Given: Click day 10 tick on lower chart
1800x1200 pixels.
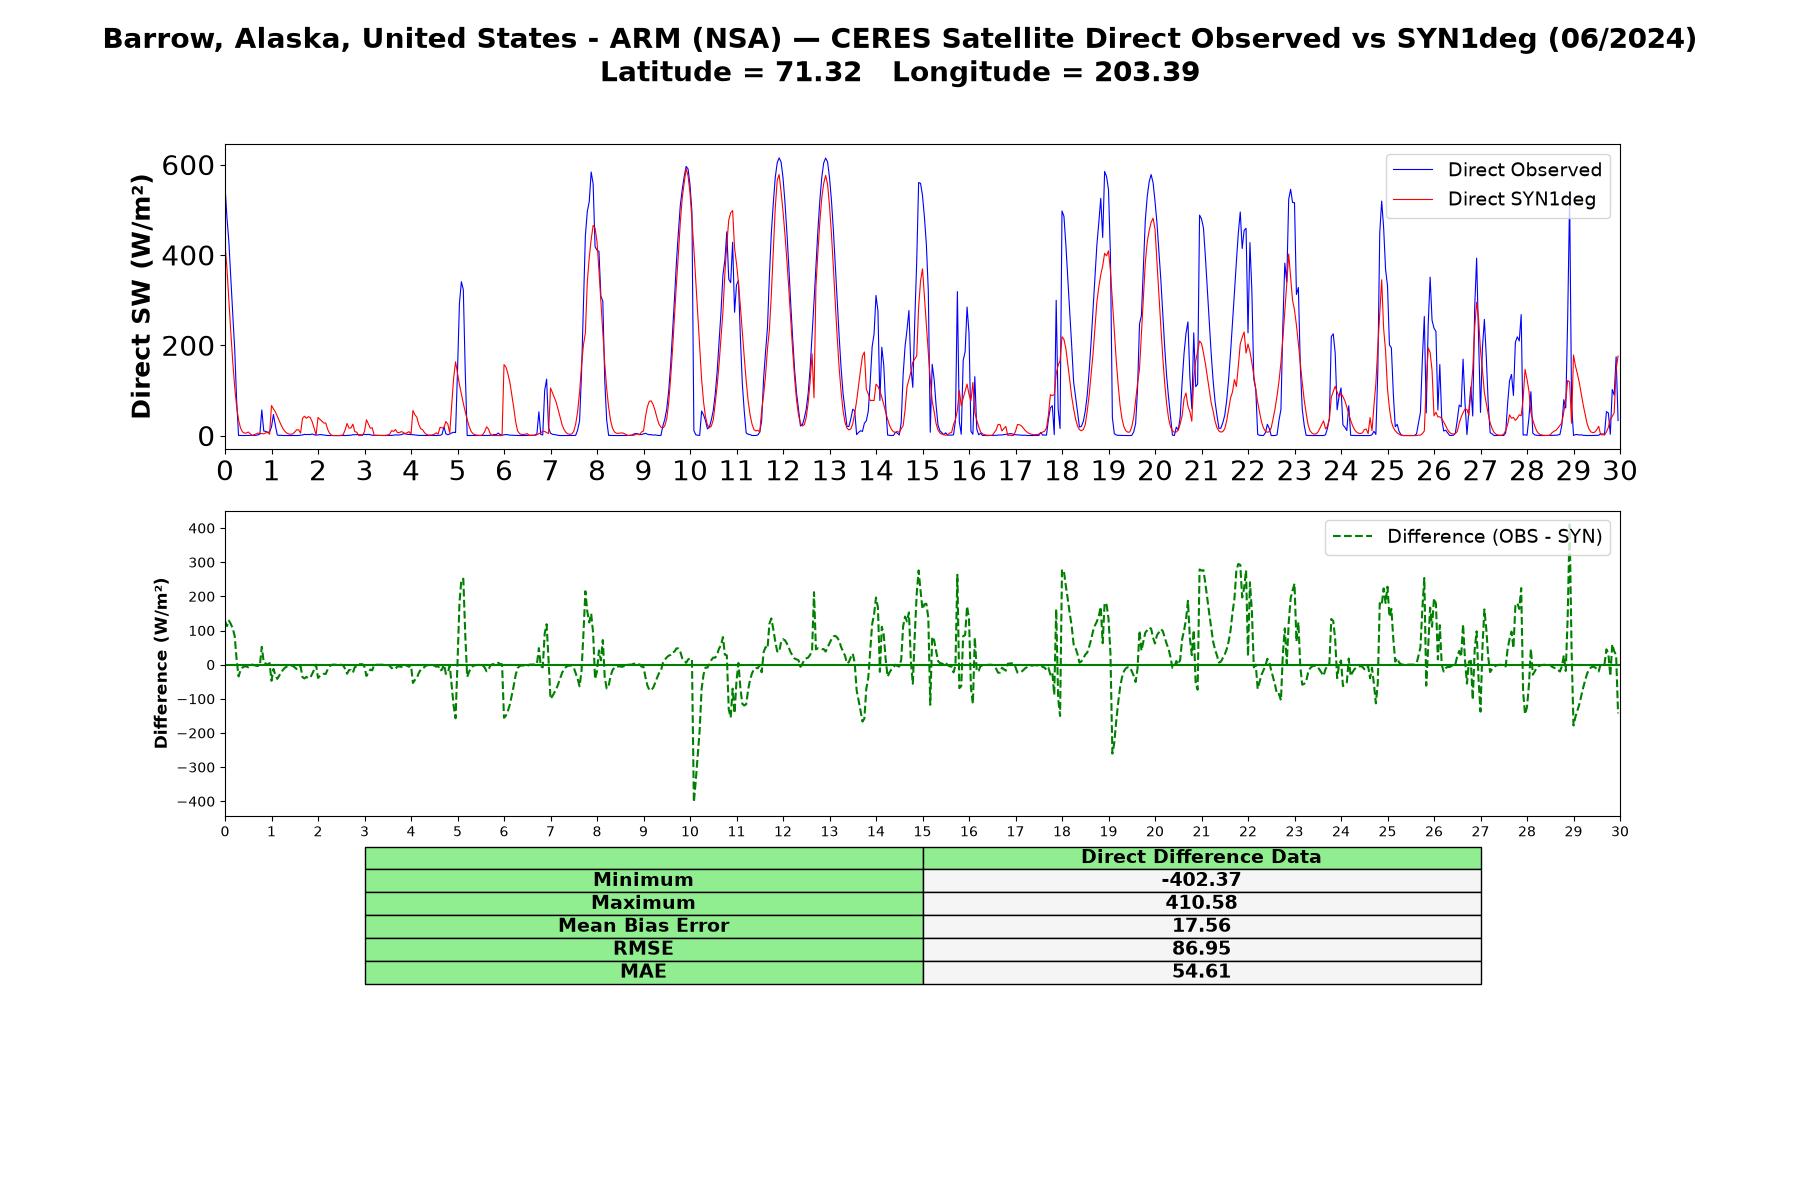Looking at the screenshot, I should pos(690,831).
